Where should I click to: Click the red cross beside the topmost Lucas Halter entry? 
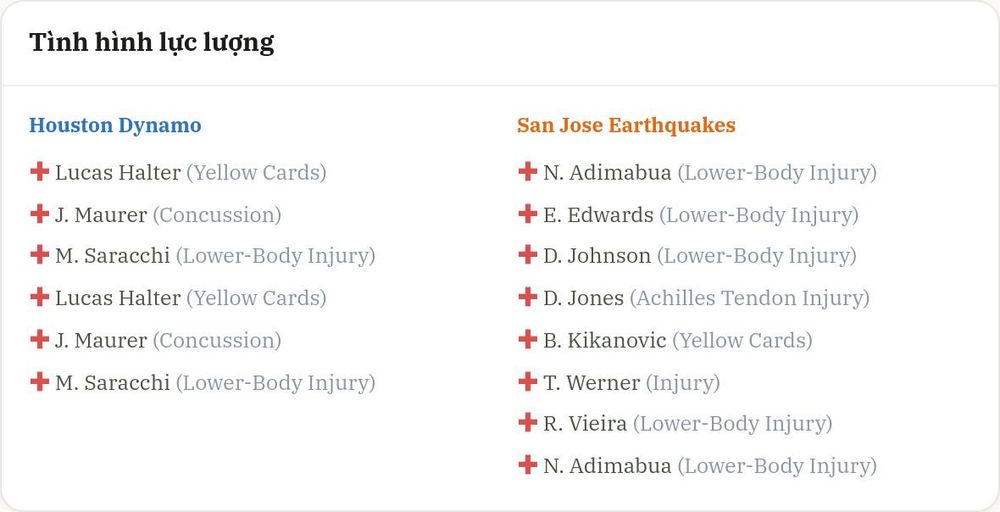click(x=40, y=172)
